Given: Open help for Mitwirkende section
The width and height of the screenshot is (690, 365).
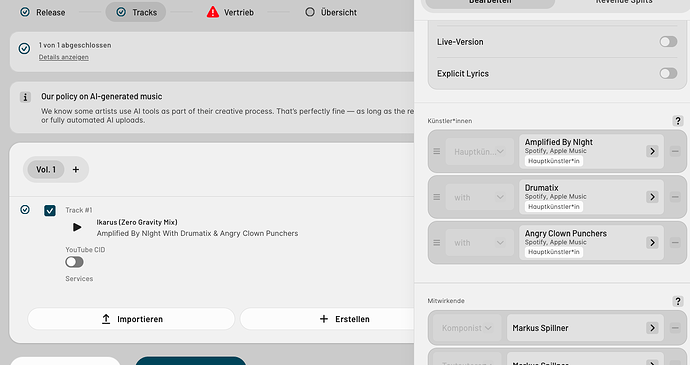Looking at the screenshot, I should click(x=678, y=301).
